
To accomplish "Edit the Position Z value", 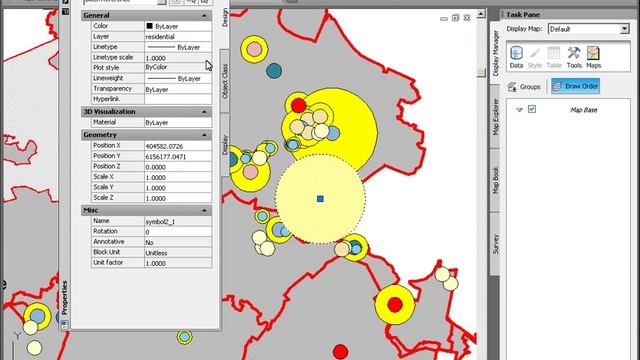I will (178, 167).
